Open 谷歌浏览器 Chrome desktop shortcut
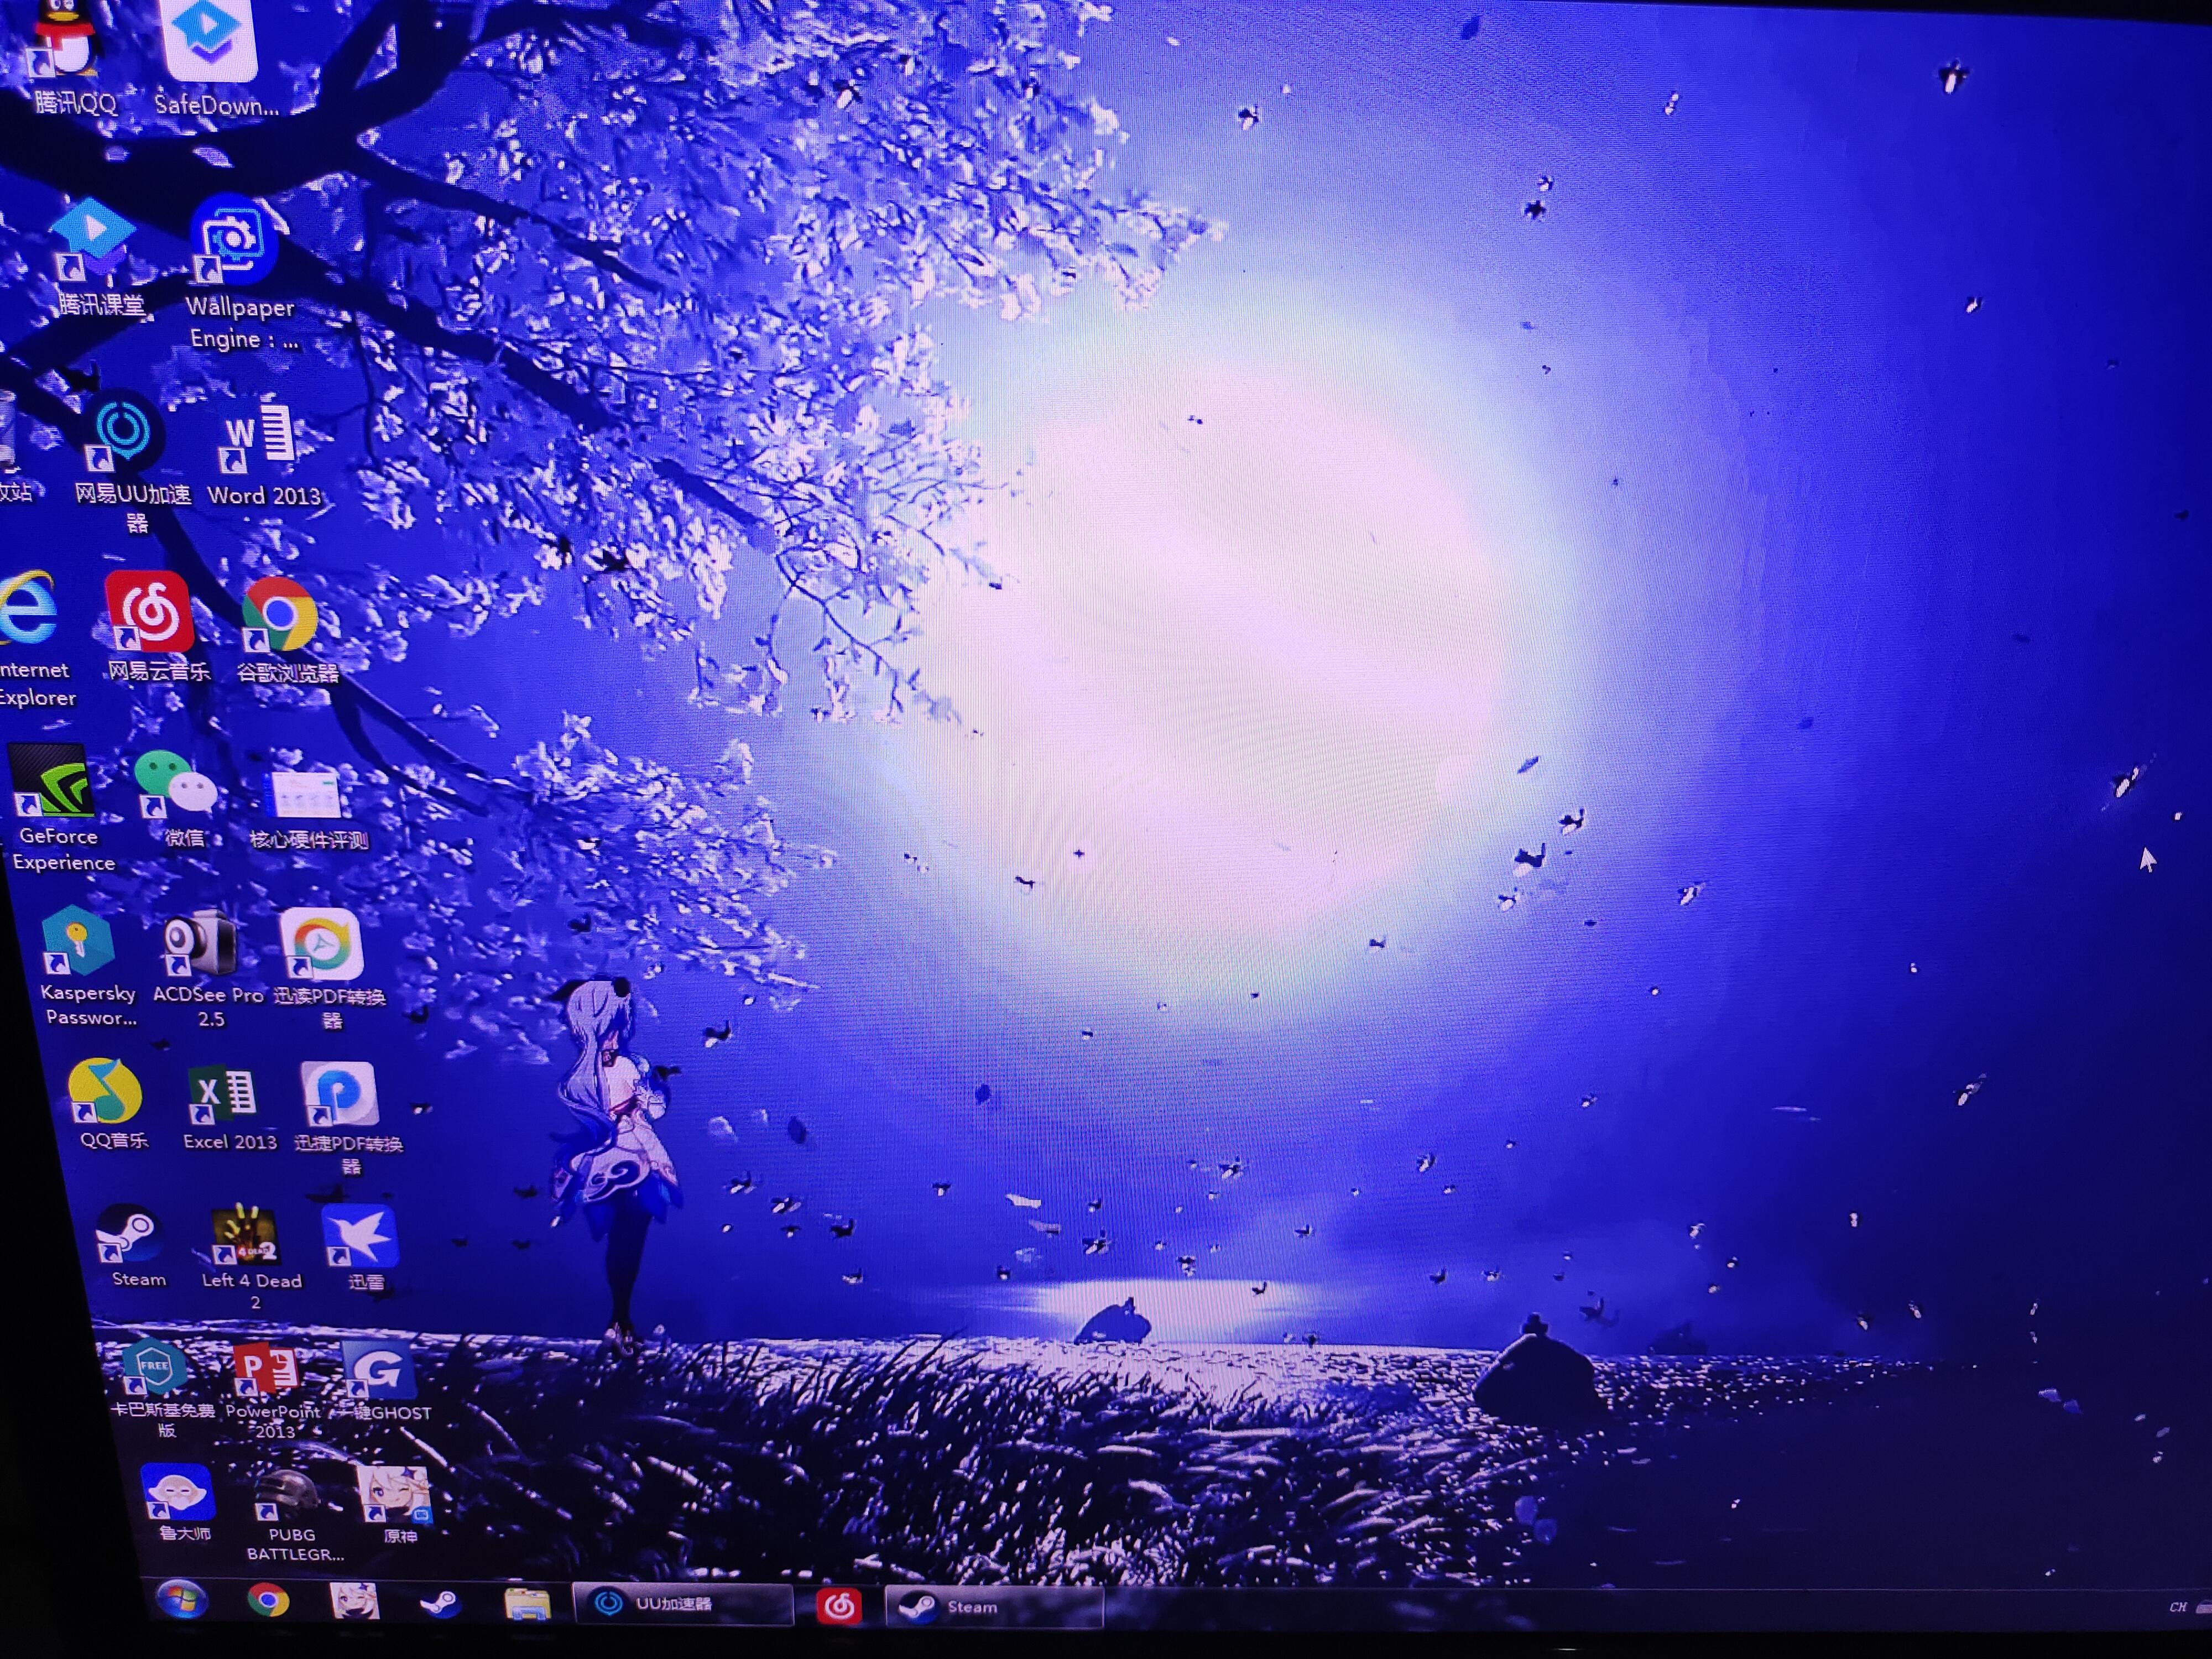Viewport: 2212px width, 1659px height. [279, 614]
